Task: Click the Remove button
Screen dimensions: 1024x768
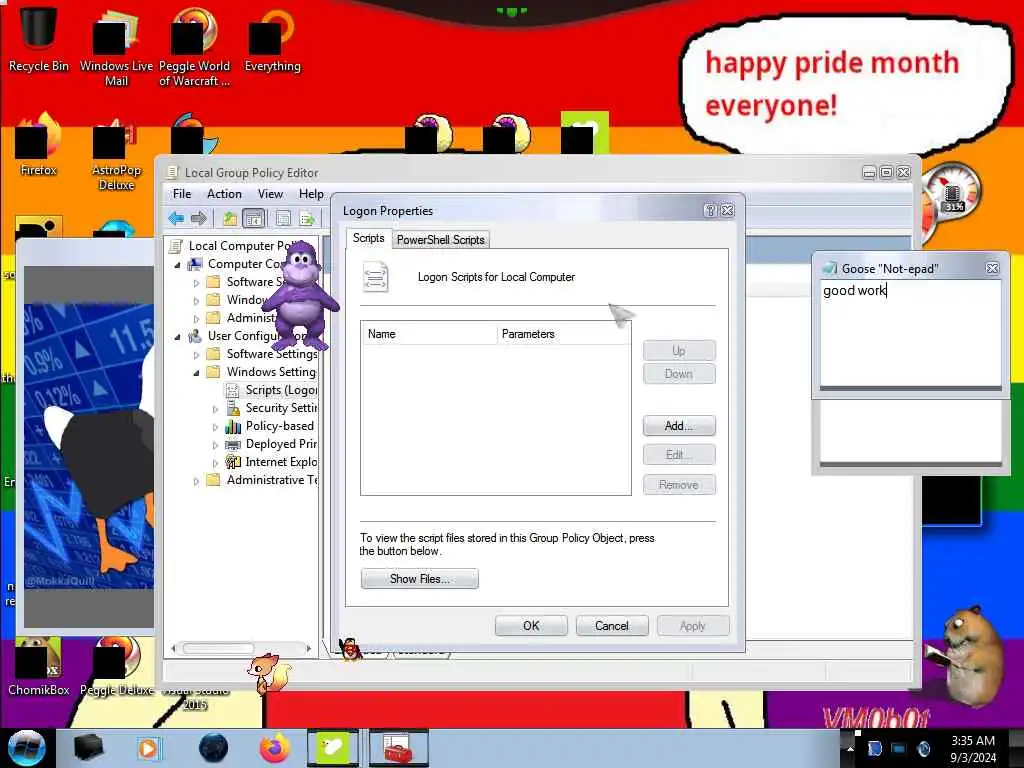Action: 679,485
